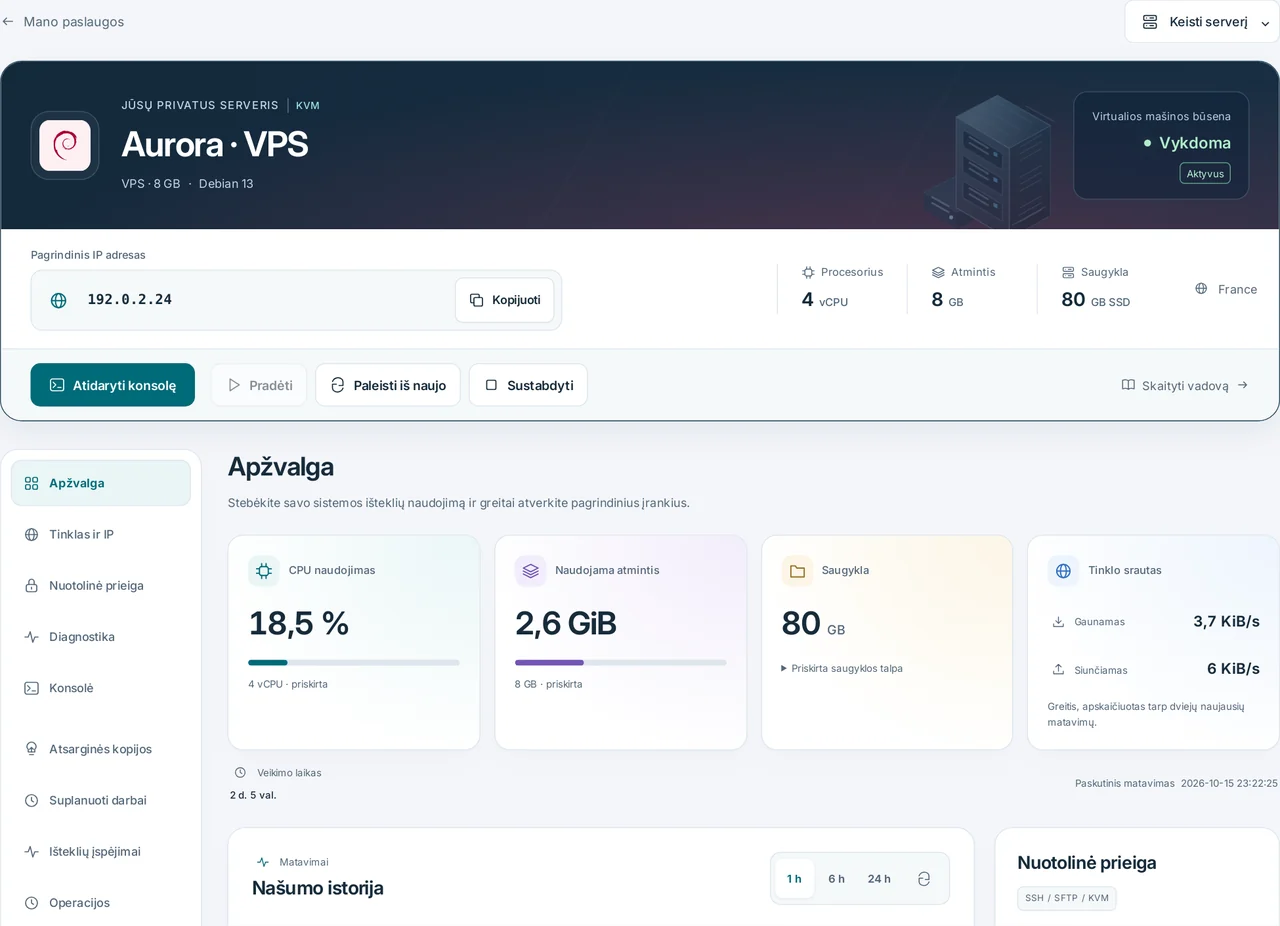Viewport: 1280px width, 926px height.
Task: Click the CPU naudojimas chip icon
Action: point(264,571)
